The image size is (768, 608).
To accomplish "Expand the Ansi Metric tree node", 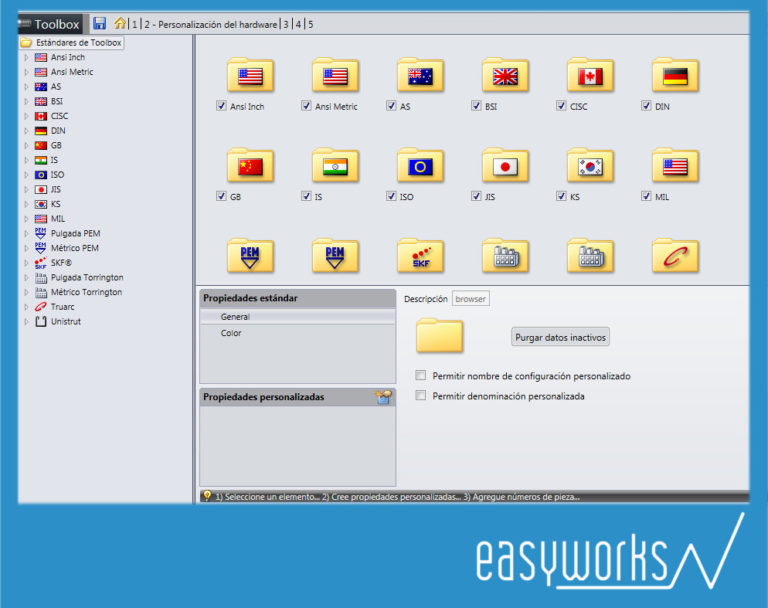I will pyautogui.click(x=26, y=72).
